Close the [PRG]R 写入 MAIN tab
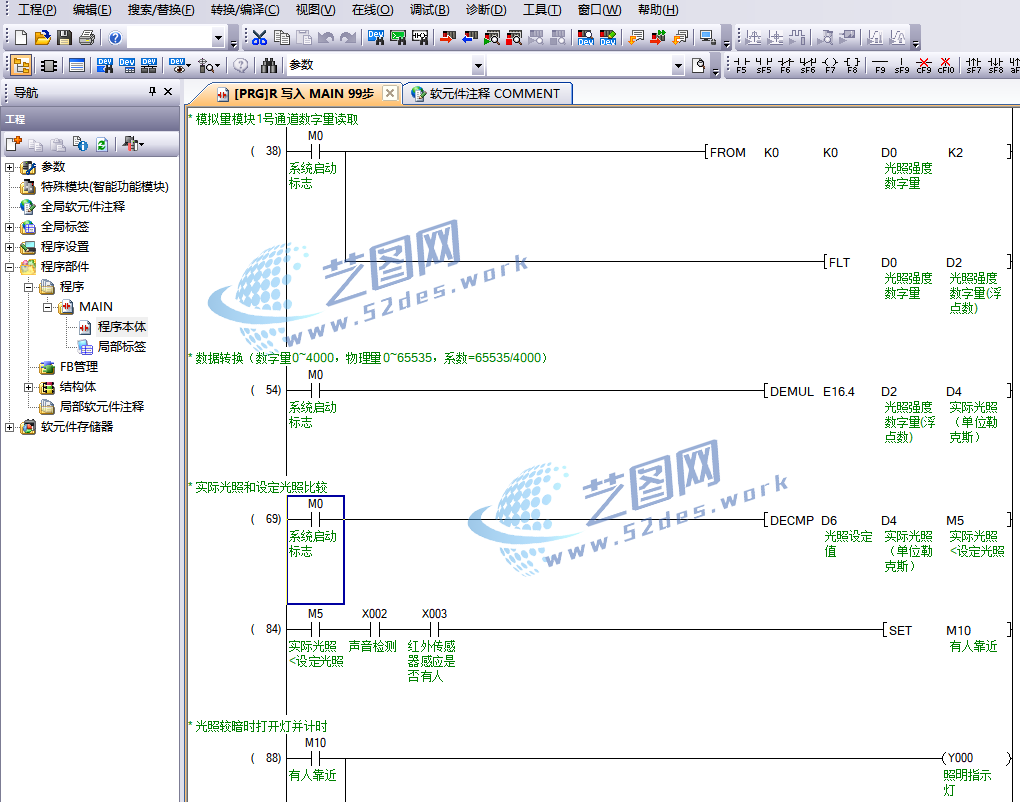Screen dimensions: 1020x802 click(390, 93)
